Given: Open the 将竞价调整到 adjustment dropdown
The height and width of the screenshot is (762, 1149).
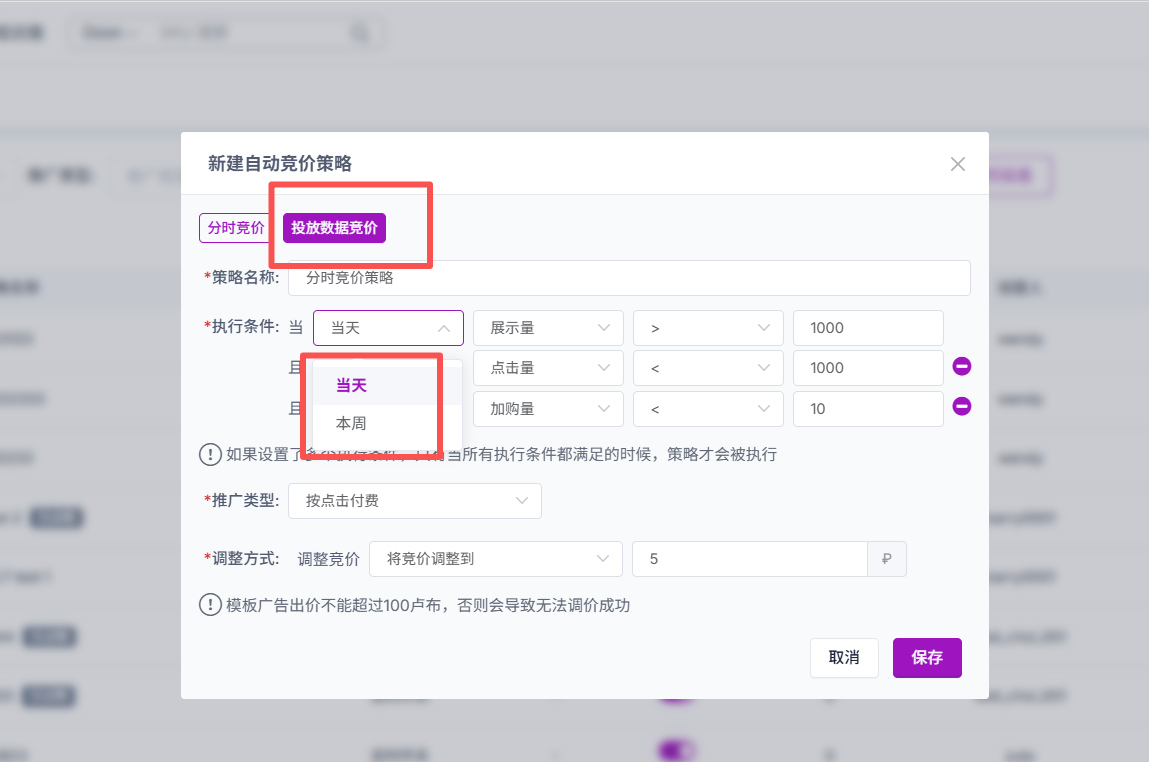Looking at the screenshot, I should 495,559.
